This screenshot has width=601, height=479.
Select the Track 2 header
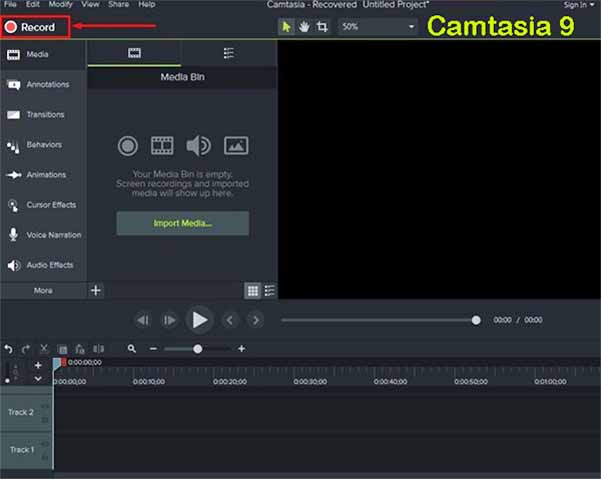point(26,412)
